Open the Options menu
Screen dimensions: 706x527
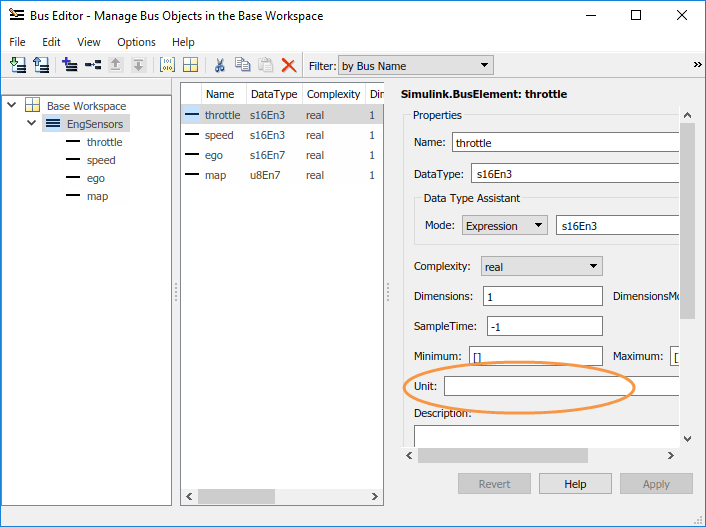point(136,42)
